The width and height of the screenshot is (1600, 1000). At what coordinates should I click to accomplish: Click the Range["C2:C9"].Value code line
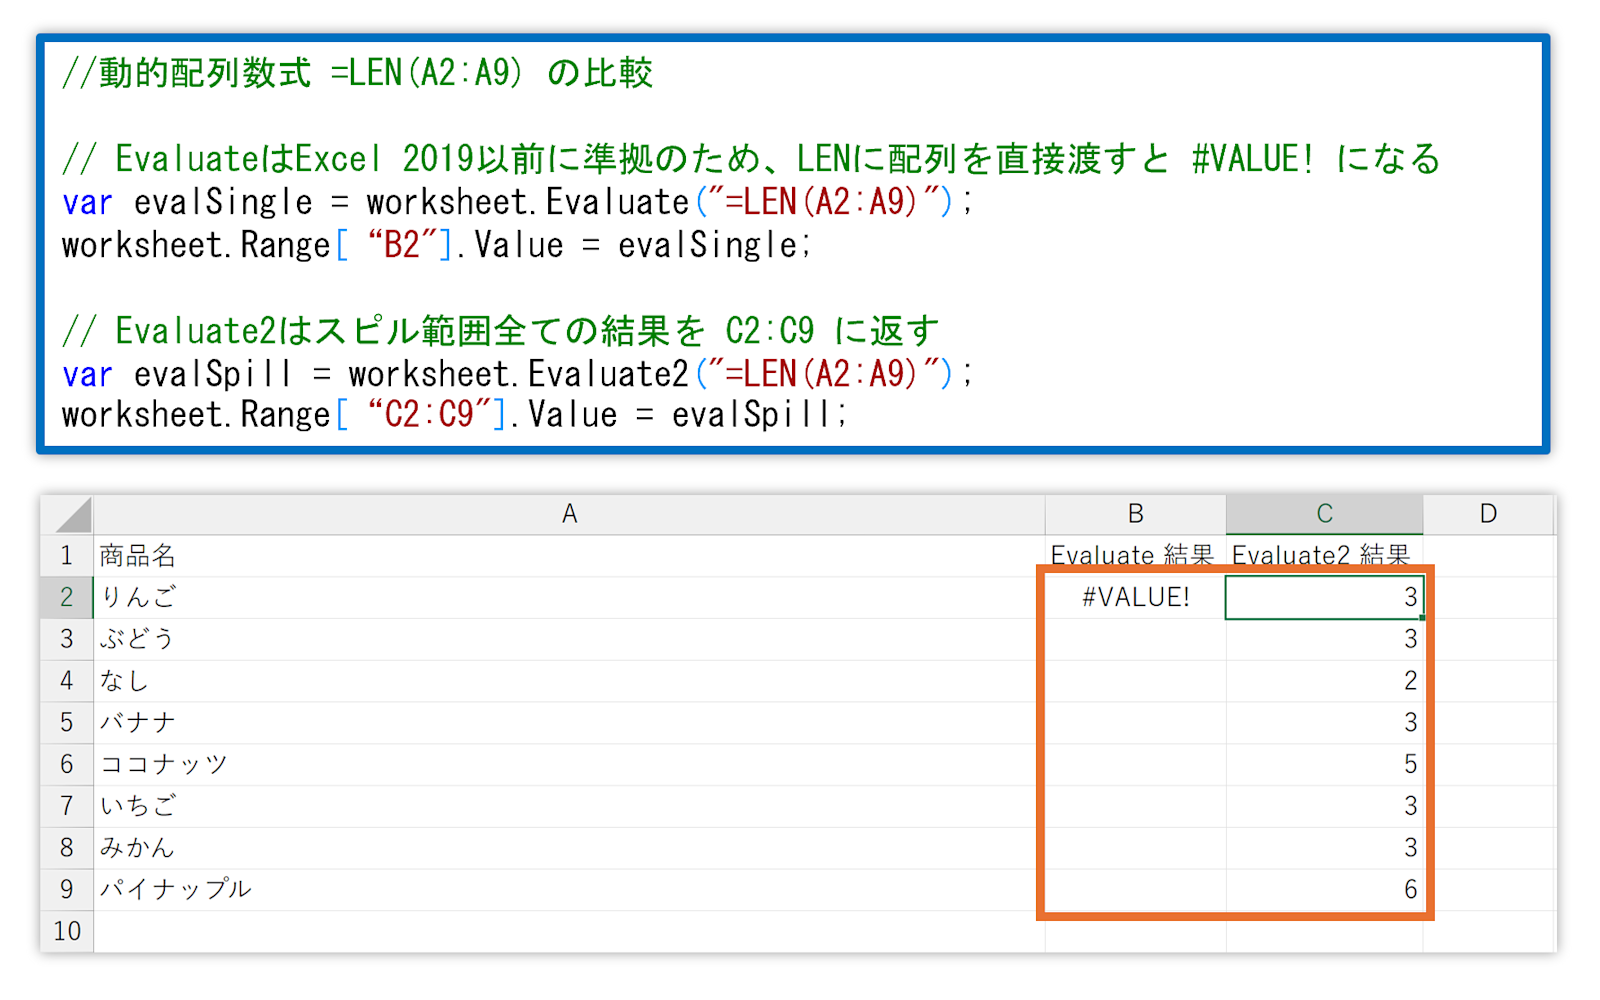click(454, 415)
